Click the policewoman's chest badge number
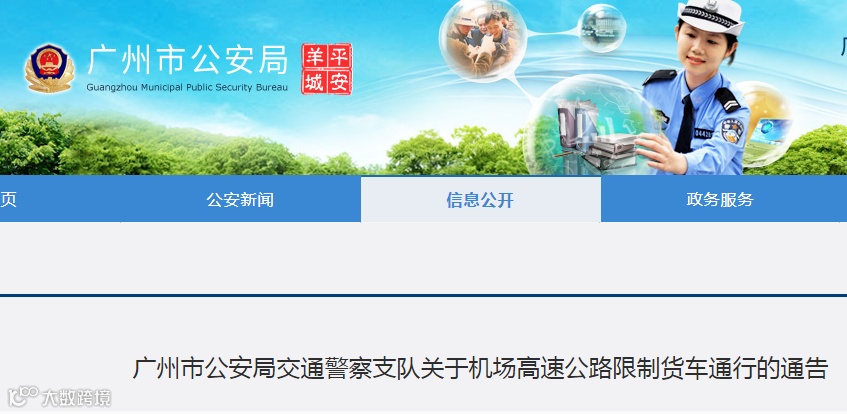847x414 pixels. coord(703,133)
